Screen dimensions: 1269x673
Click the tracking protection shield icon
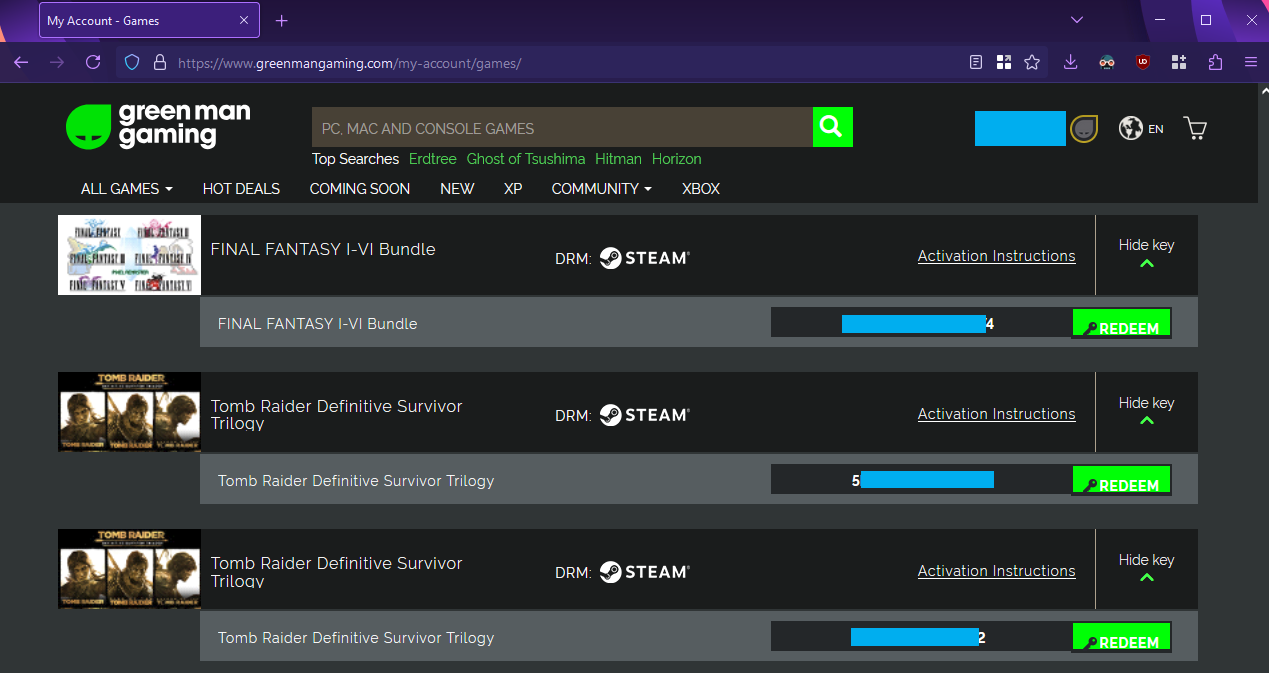point(131,62)
